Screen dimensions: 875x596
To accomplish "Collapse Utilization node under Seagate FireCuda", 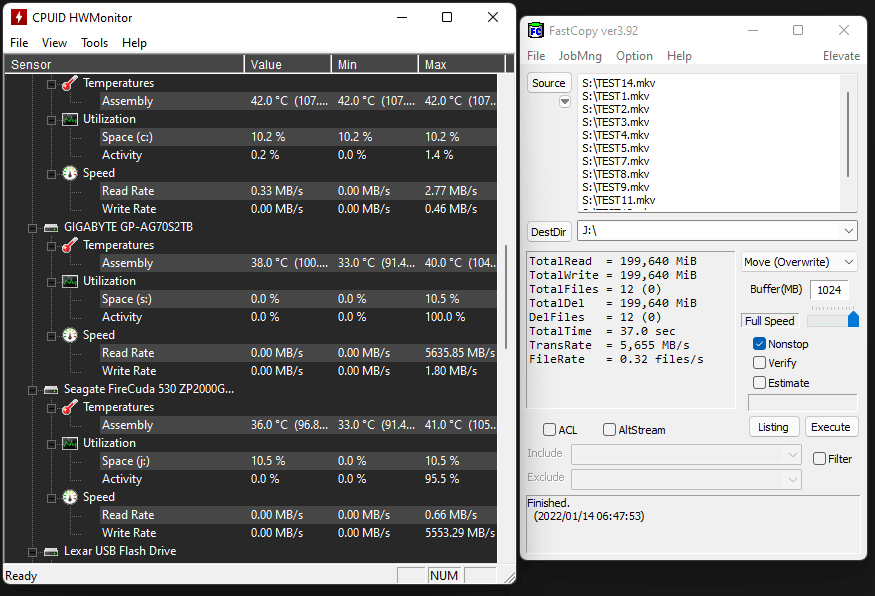I will click(x=51, y=444).
